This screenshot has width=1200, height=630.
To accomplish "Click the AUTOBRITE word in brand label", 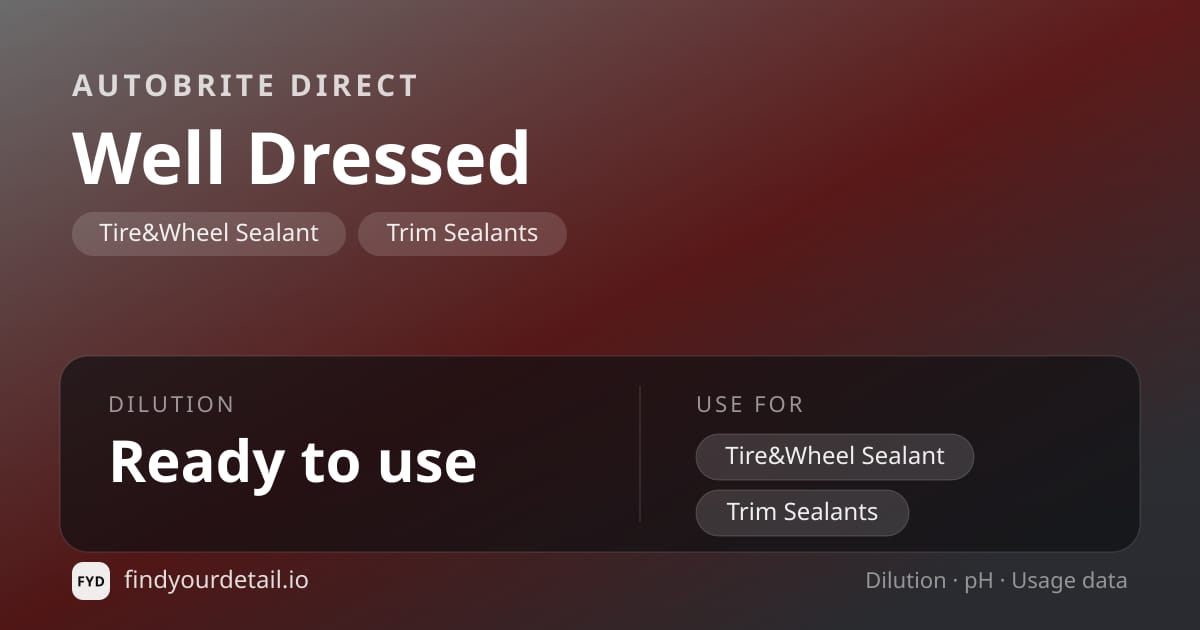I will coord(172,86).
